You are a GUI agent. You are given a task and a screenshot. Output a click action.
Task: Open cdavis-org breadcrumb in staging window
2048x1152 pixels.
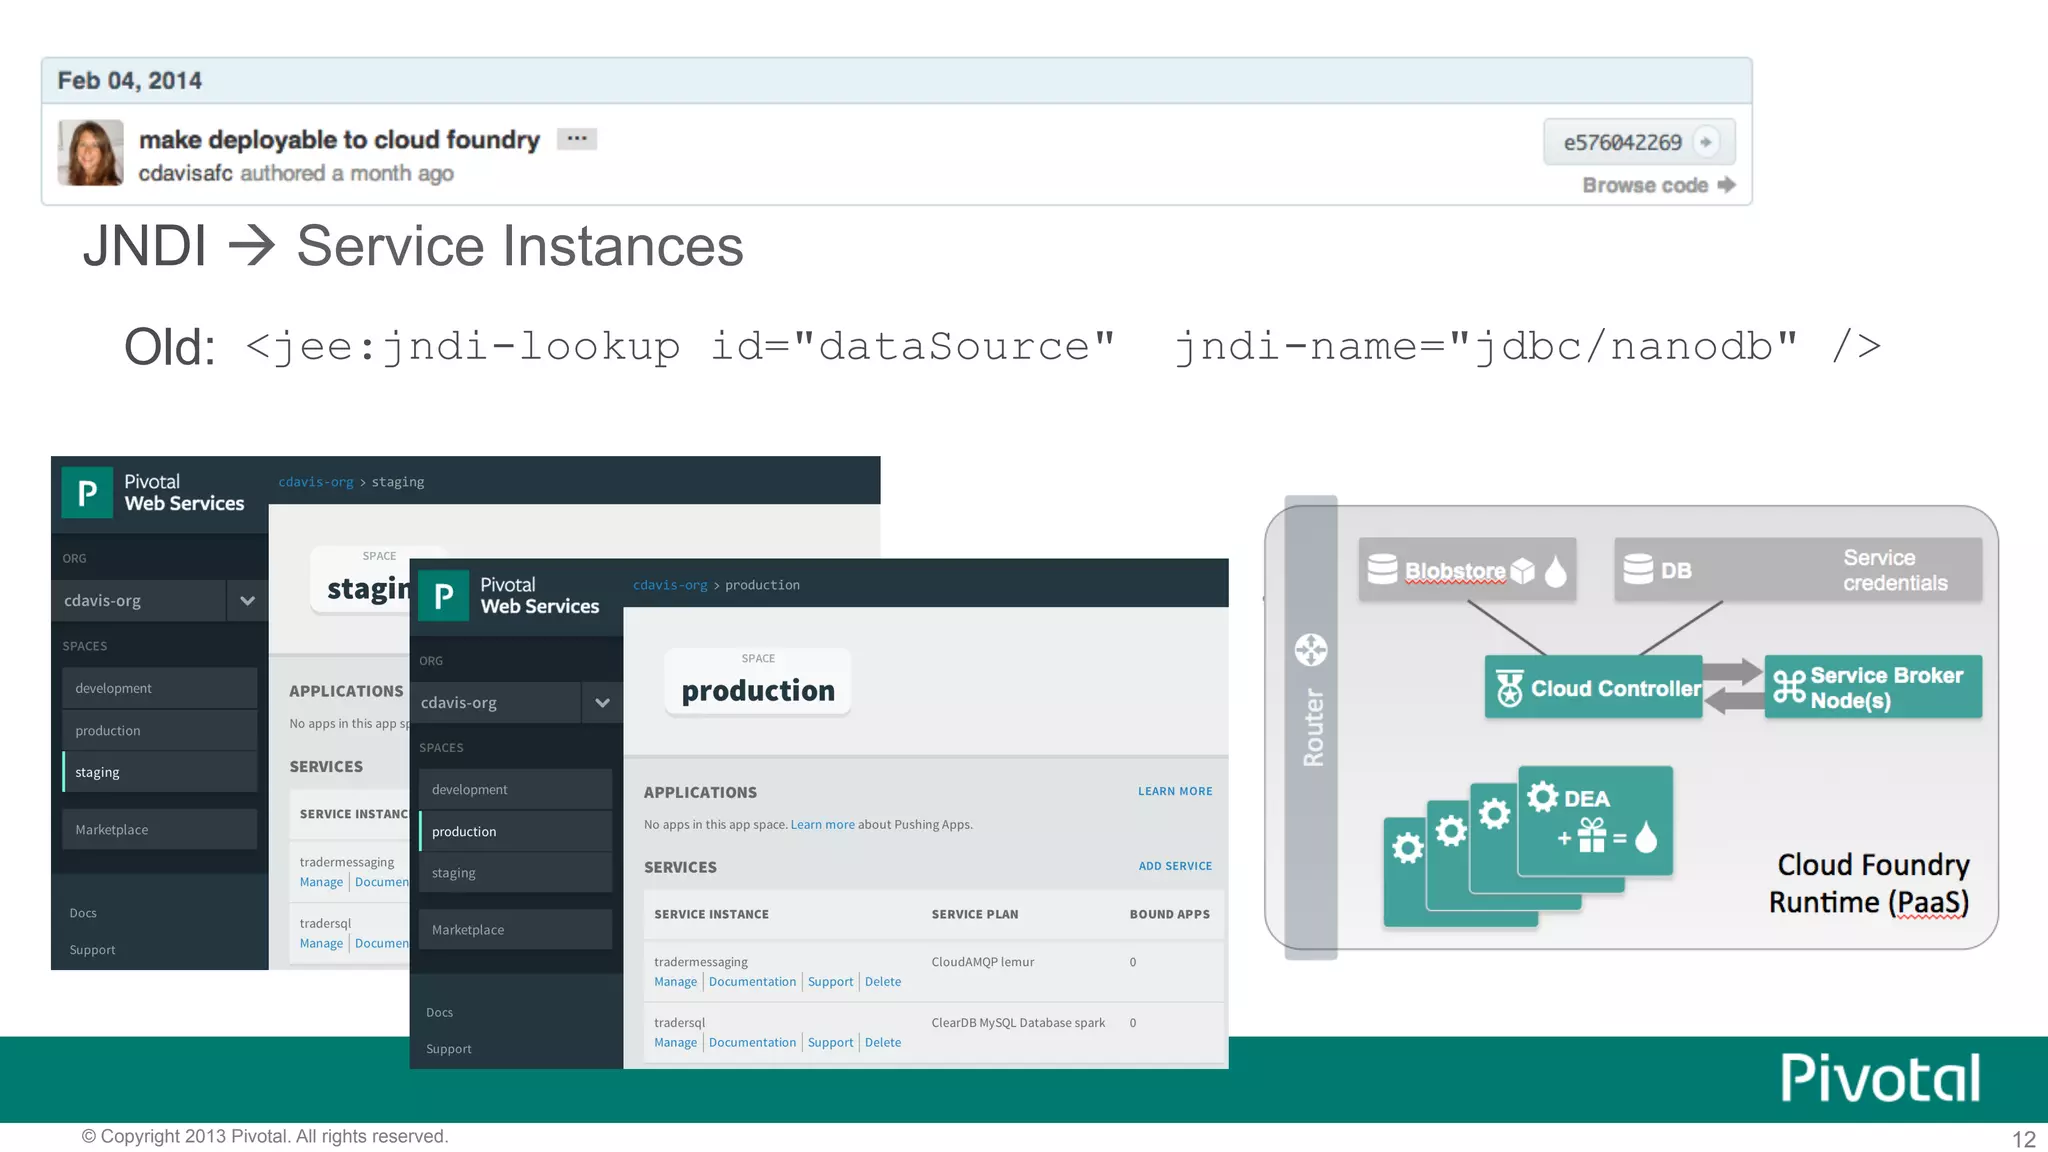316,482
